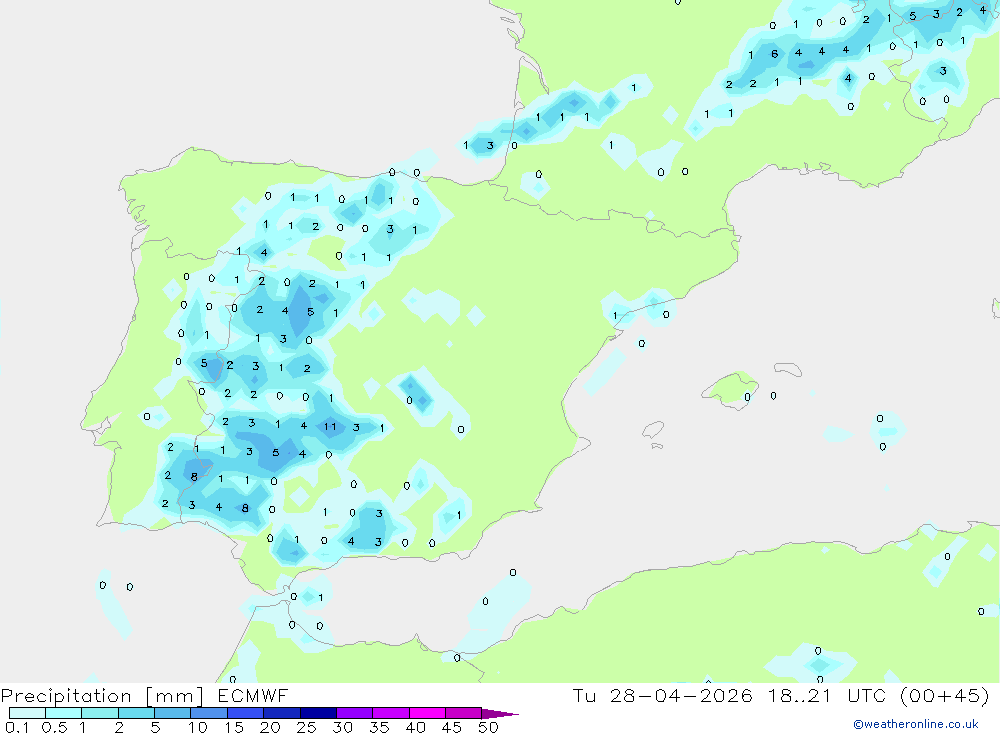This screenshot has height=733, width=1000.
Task: Click the above-50 arrow tip of legend
Action: click(500, 714)
